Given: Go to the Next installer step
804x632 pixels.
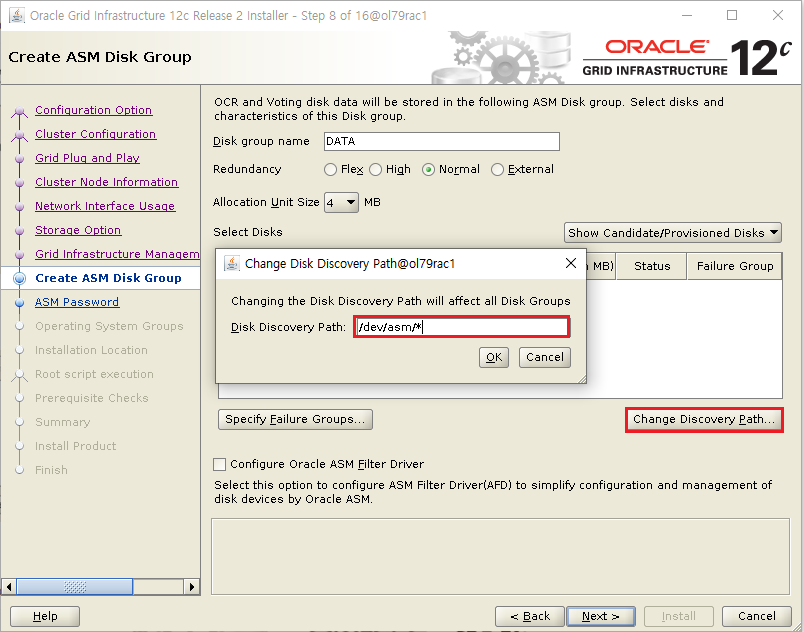Looking at the screenshot, I should (601, 617).
